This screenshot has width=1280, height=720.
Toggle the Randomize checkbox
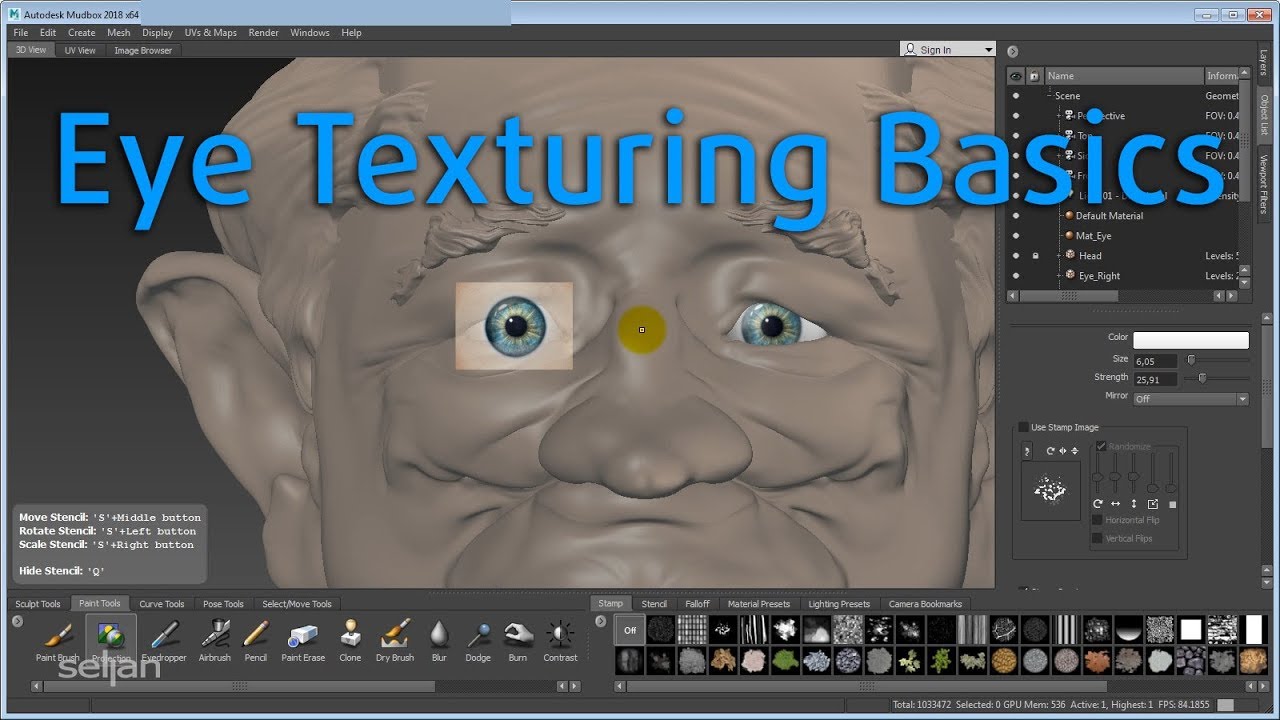tap(1101, 446)
